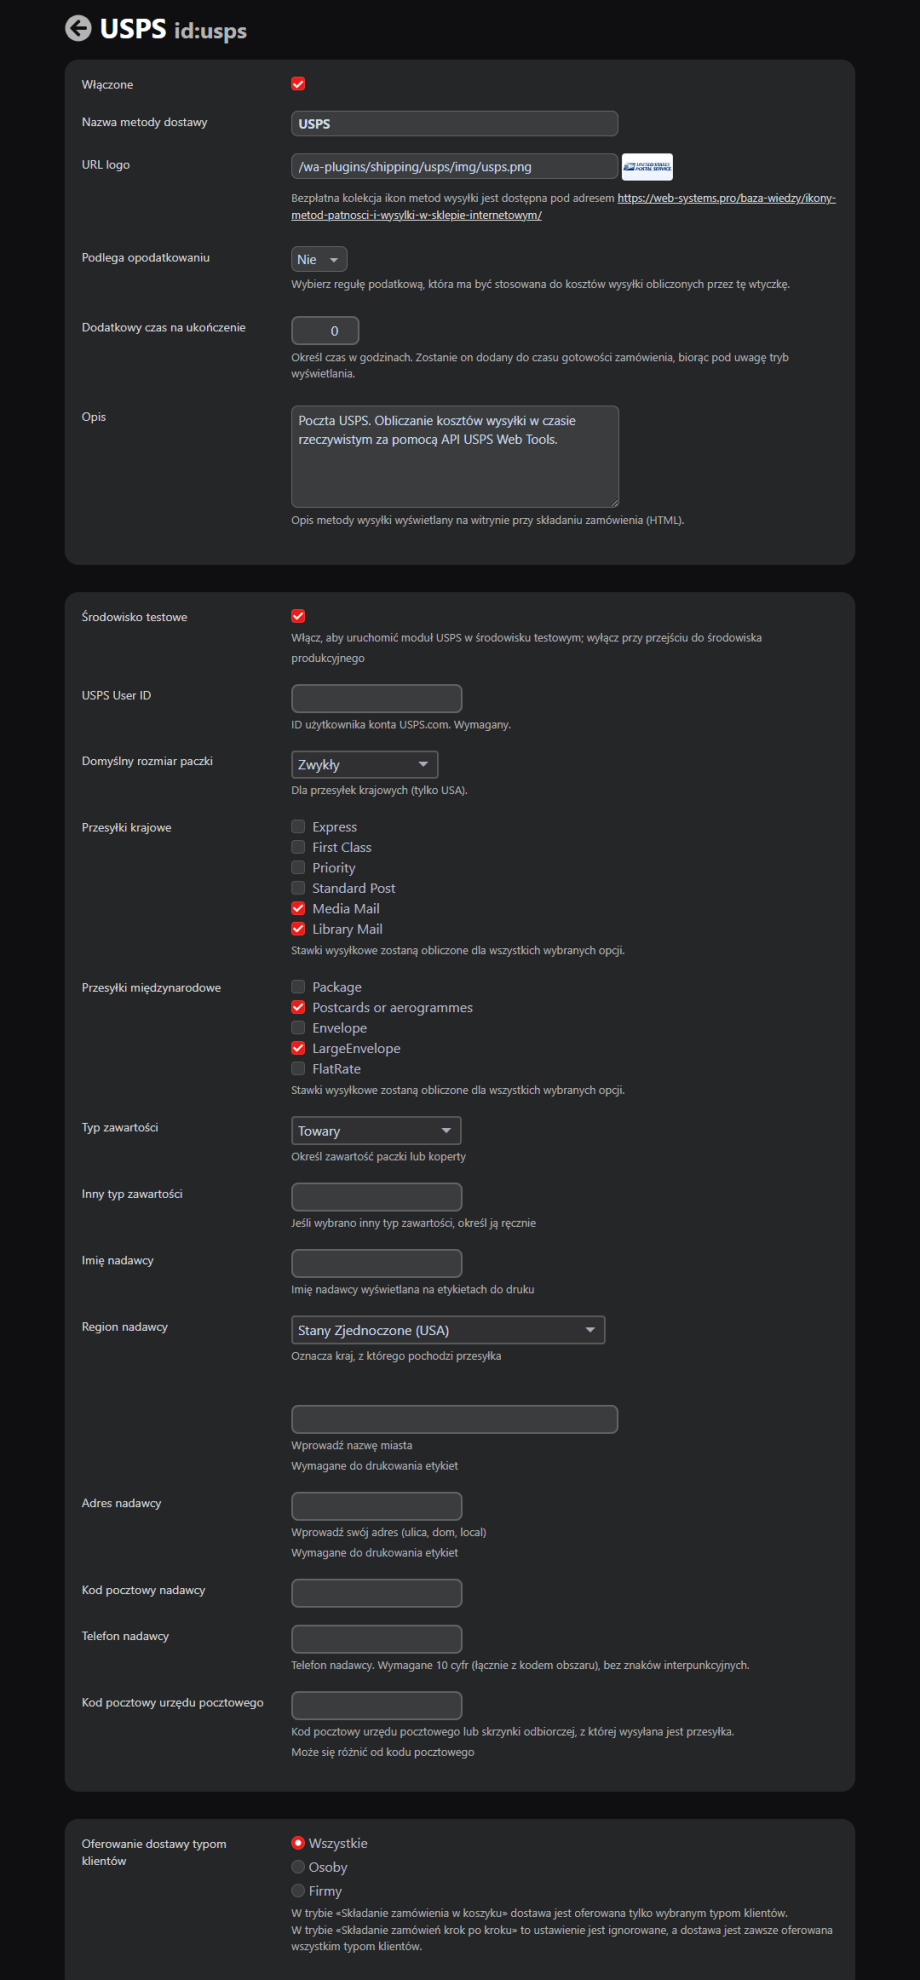The image size is (920, 1980).
Task: Click the USPS User ID field
Action: (x=376, y=699)
